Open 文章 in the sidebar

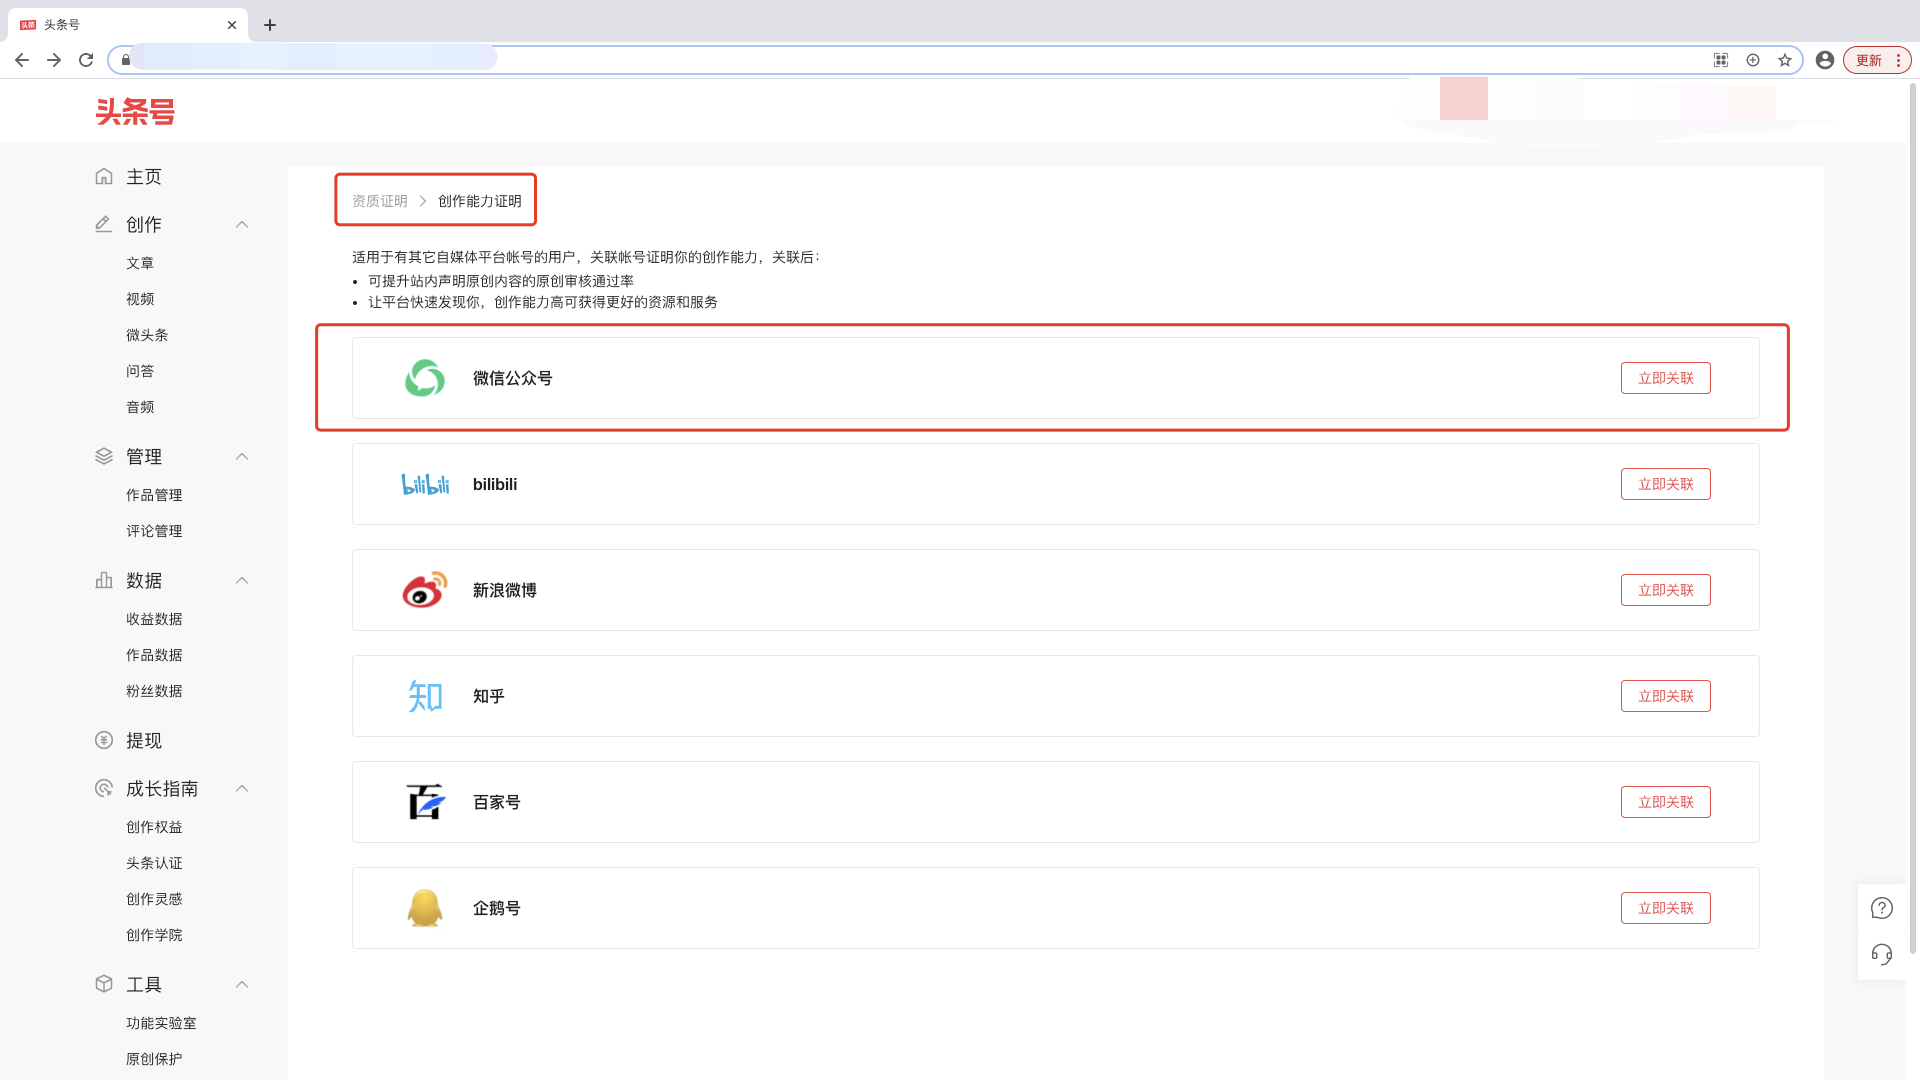(140, 263)
